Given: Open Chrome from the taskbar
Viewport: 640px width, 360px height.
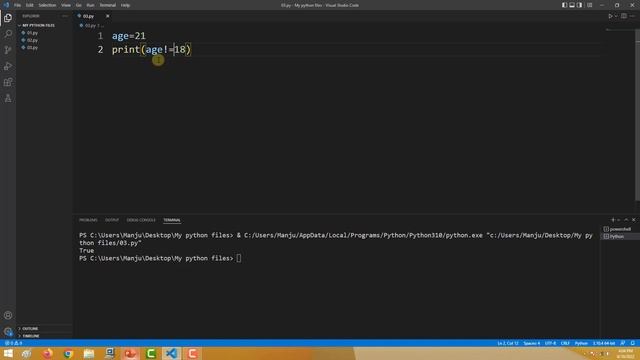Looking at the screenshot, I should [68, 353].
